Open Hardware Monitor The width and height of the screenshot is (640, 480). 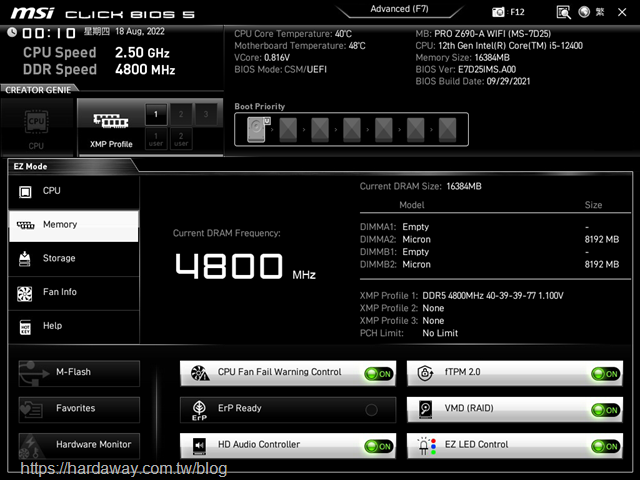pos(79,446)
